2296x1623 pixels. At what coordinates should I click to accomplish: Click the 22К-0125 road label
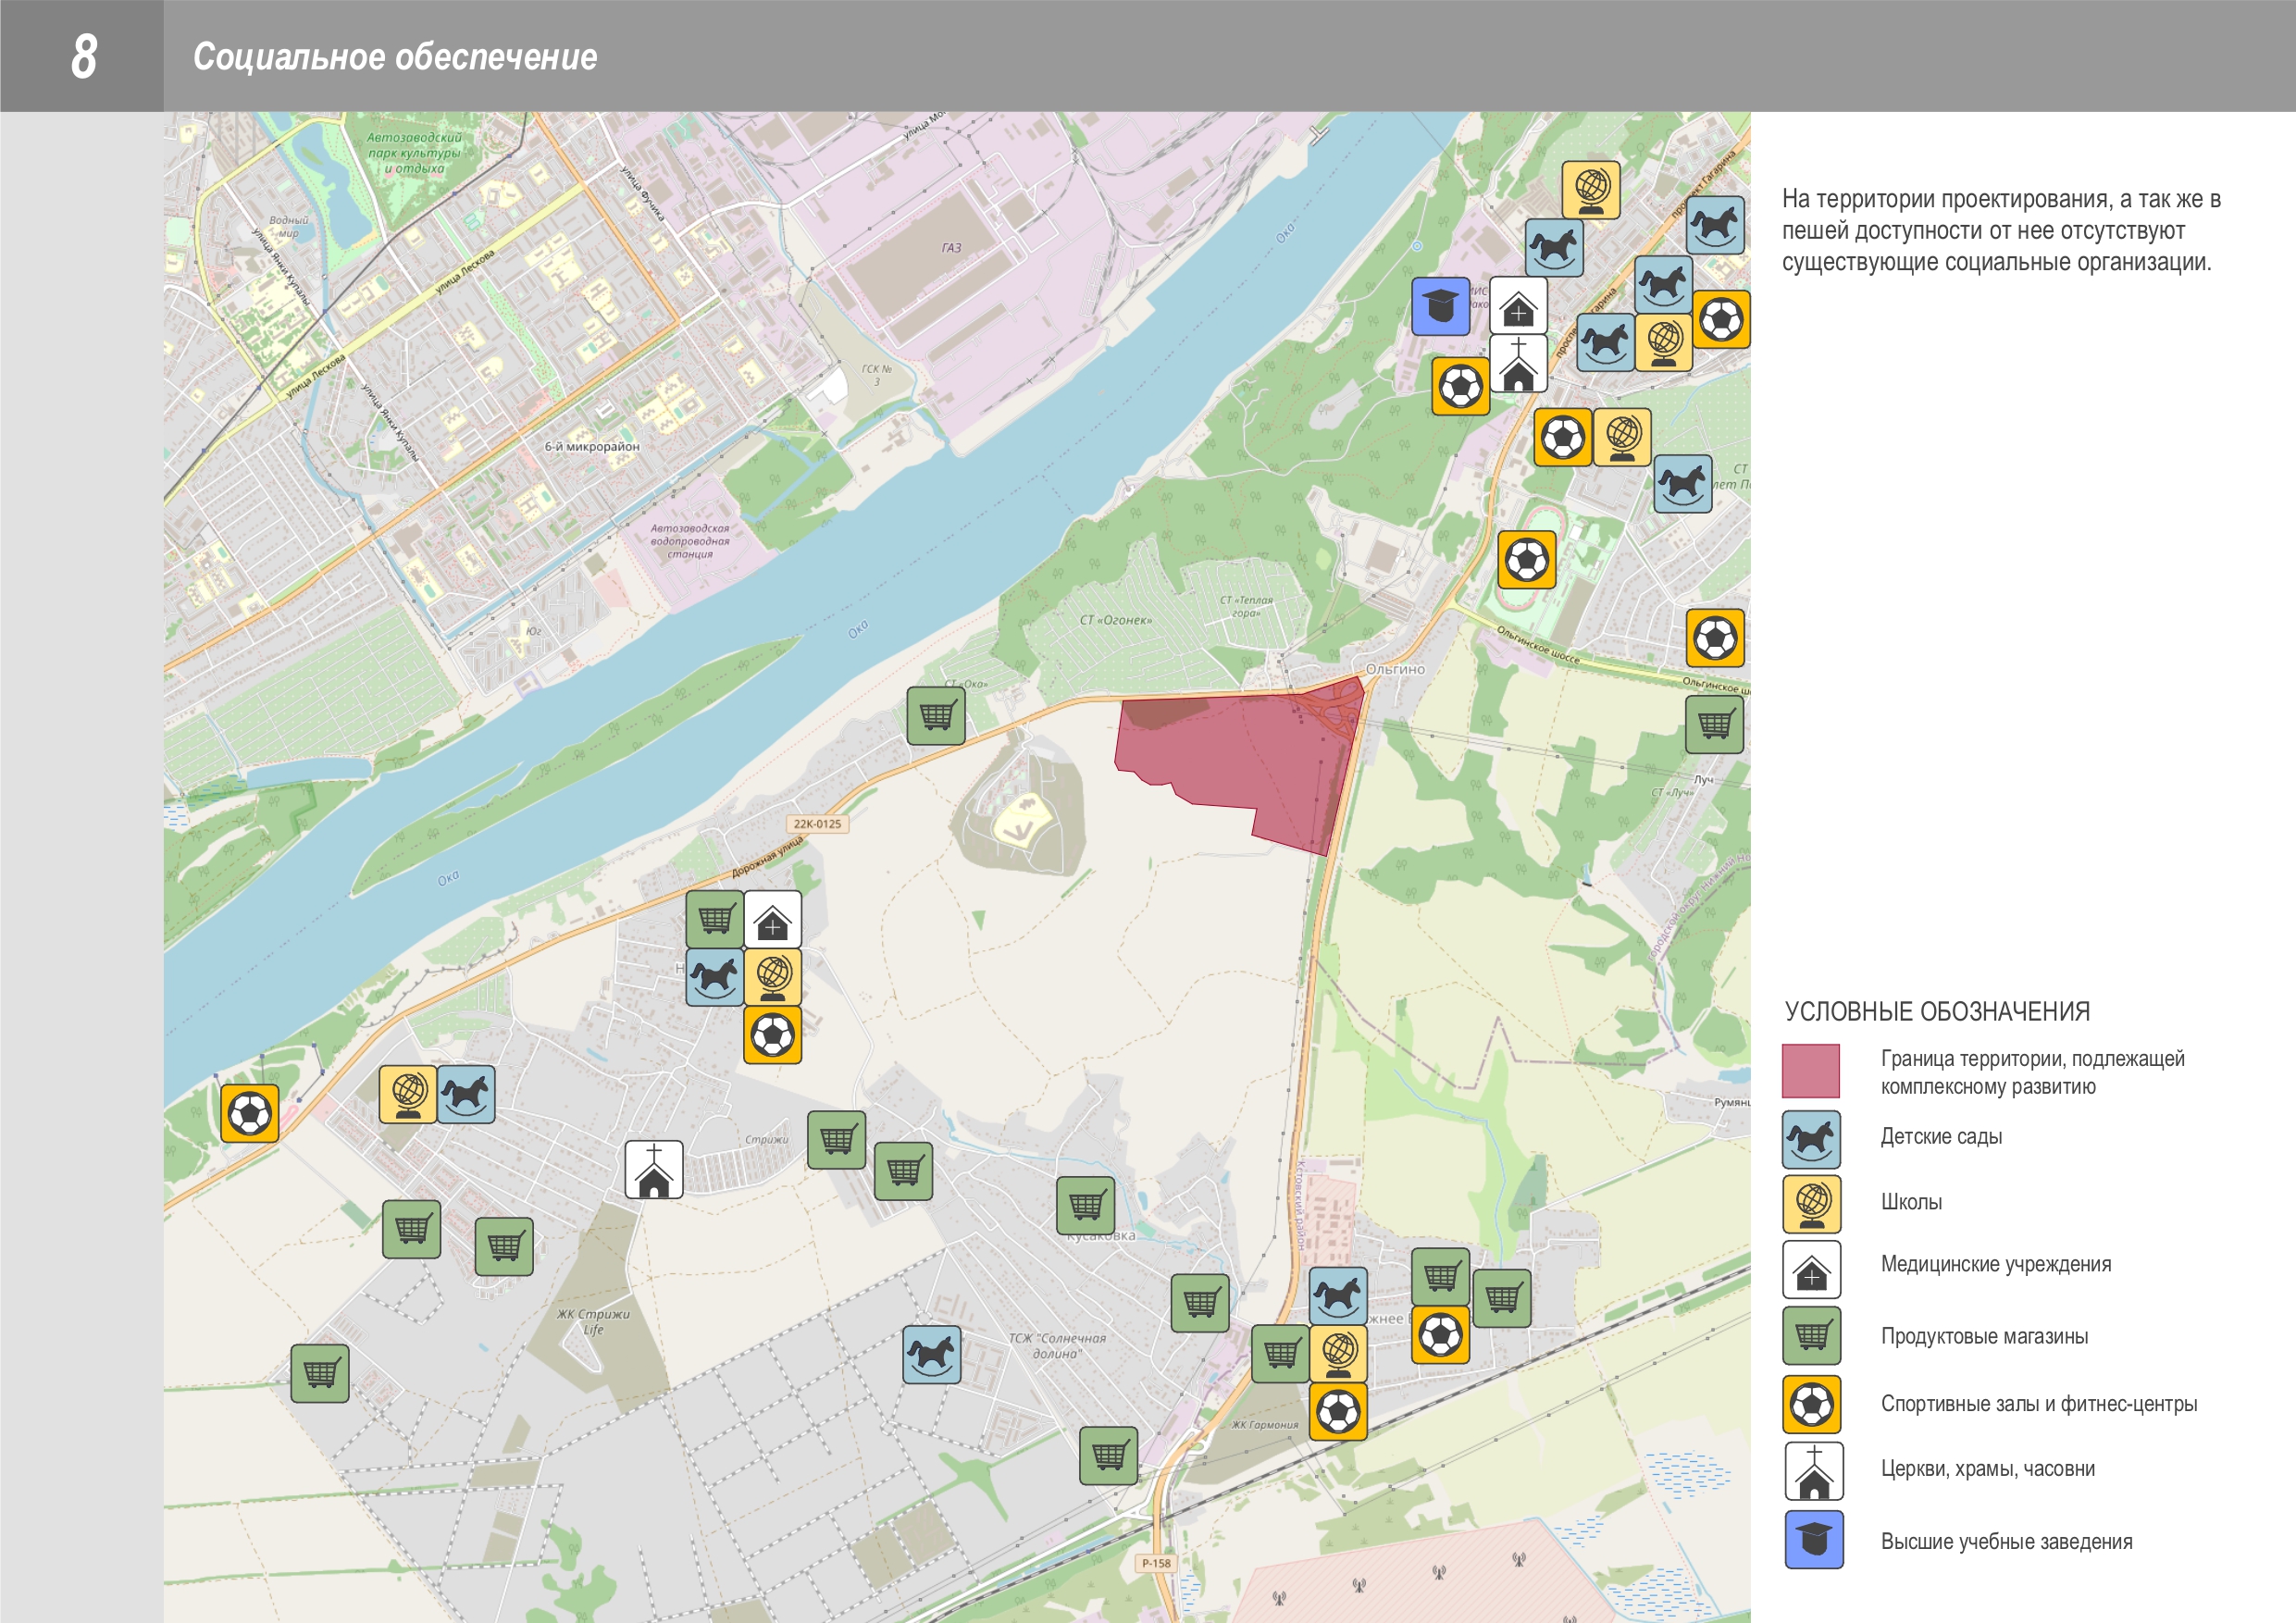coord(817,824)
